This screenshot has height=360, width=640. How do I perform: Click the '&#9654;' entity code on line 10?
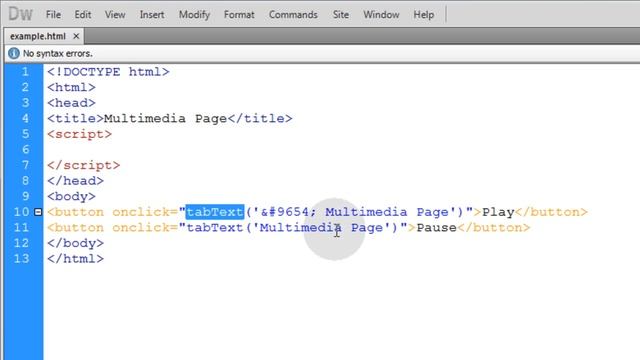pos(288,212)
